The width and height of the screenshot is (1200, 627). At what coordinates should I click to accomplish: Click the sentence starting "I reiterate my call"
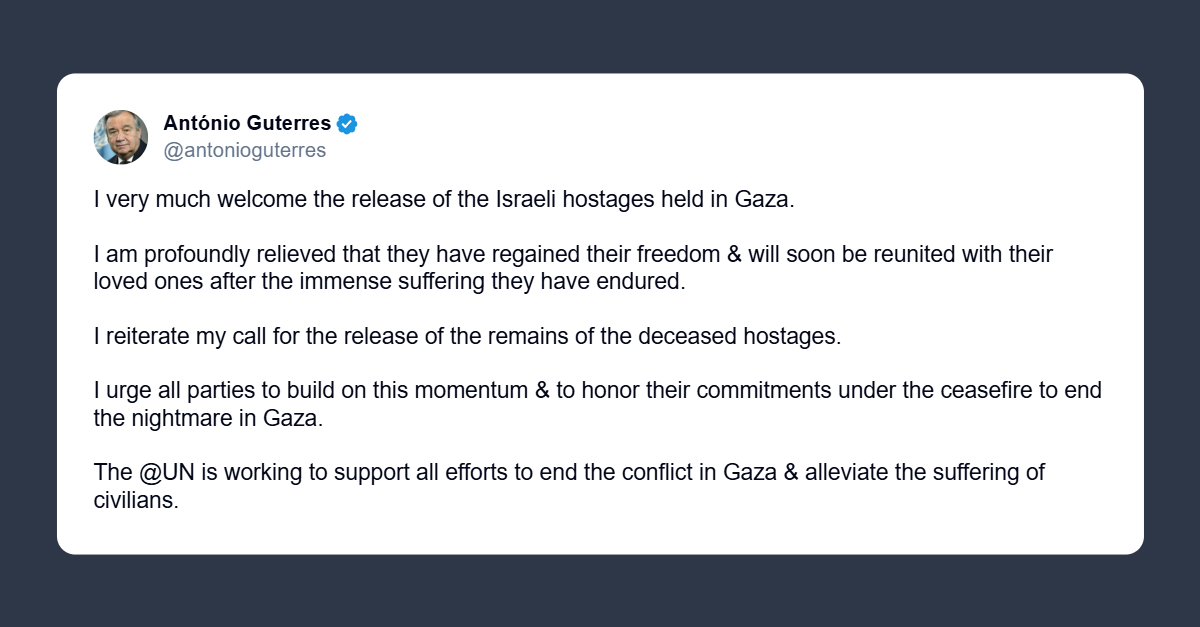pos(468,336)
